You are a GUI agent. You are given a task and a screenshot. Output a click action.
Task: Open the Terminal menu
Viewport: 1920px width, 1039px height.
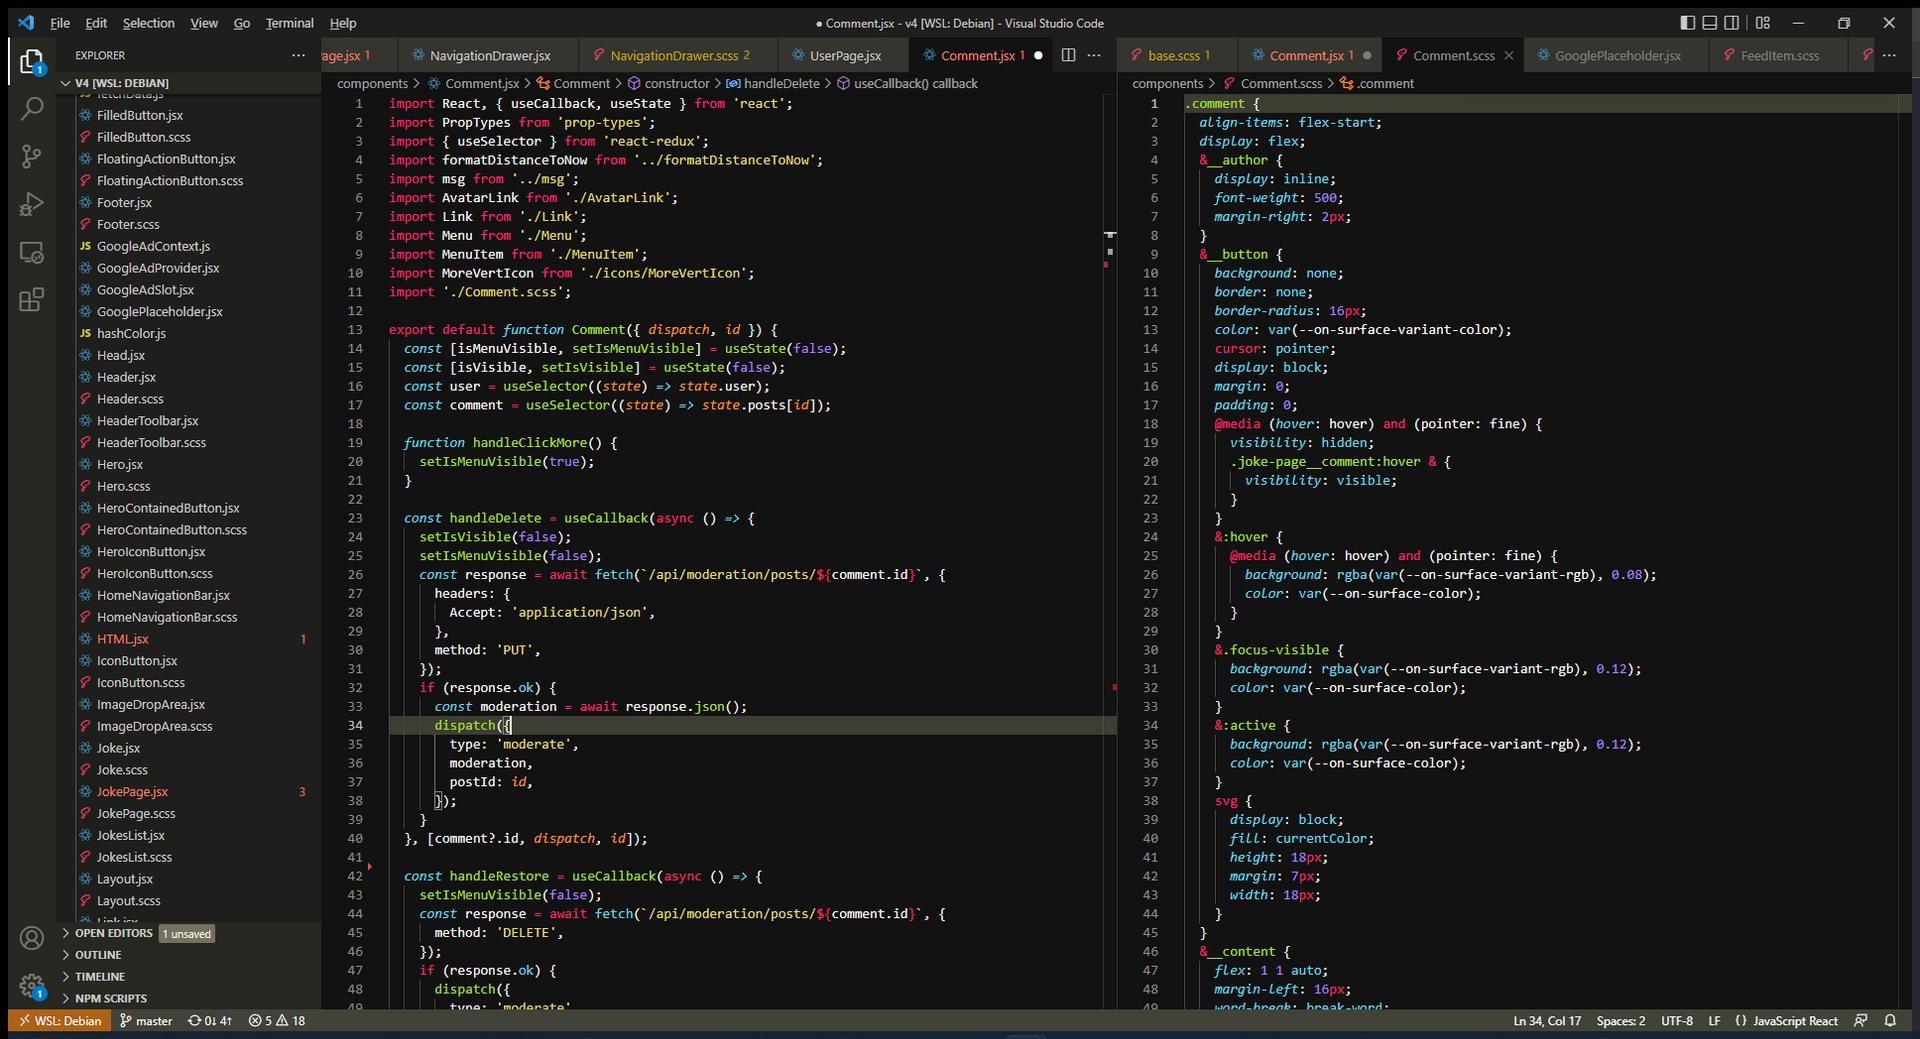pyautogui.click(x=289, y=23)
